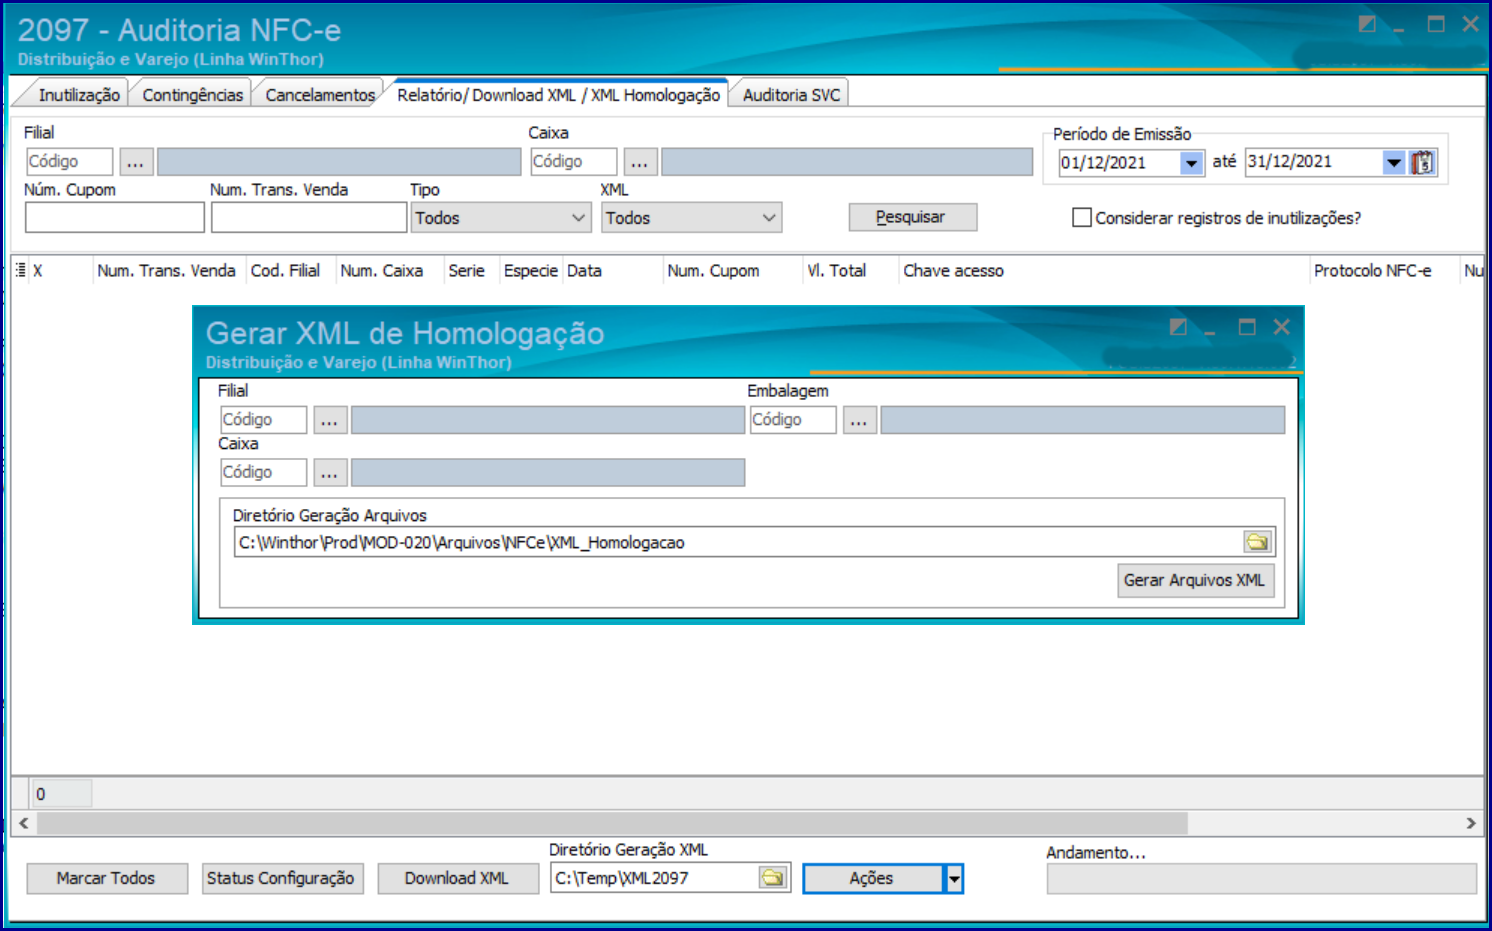The image size is (1492, 931).
Task: Sort by Data column header
Action: (x=585, y=271)
